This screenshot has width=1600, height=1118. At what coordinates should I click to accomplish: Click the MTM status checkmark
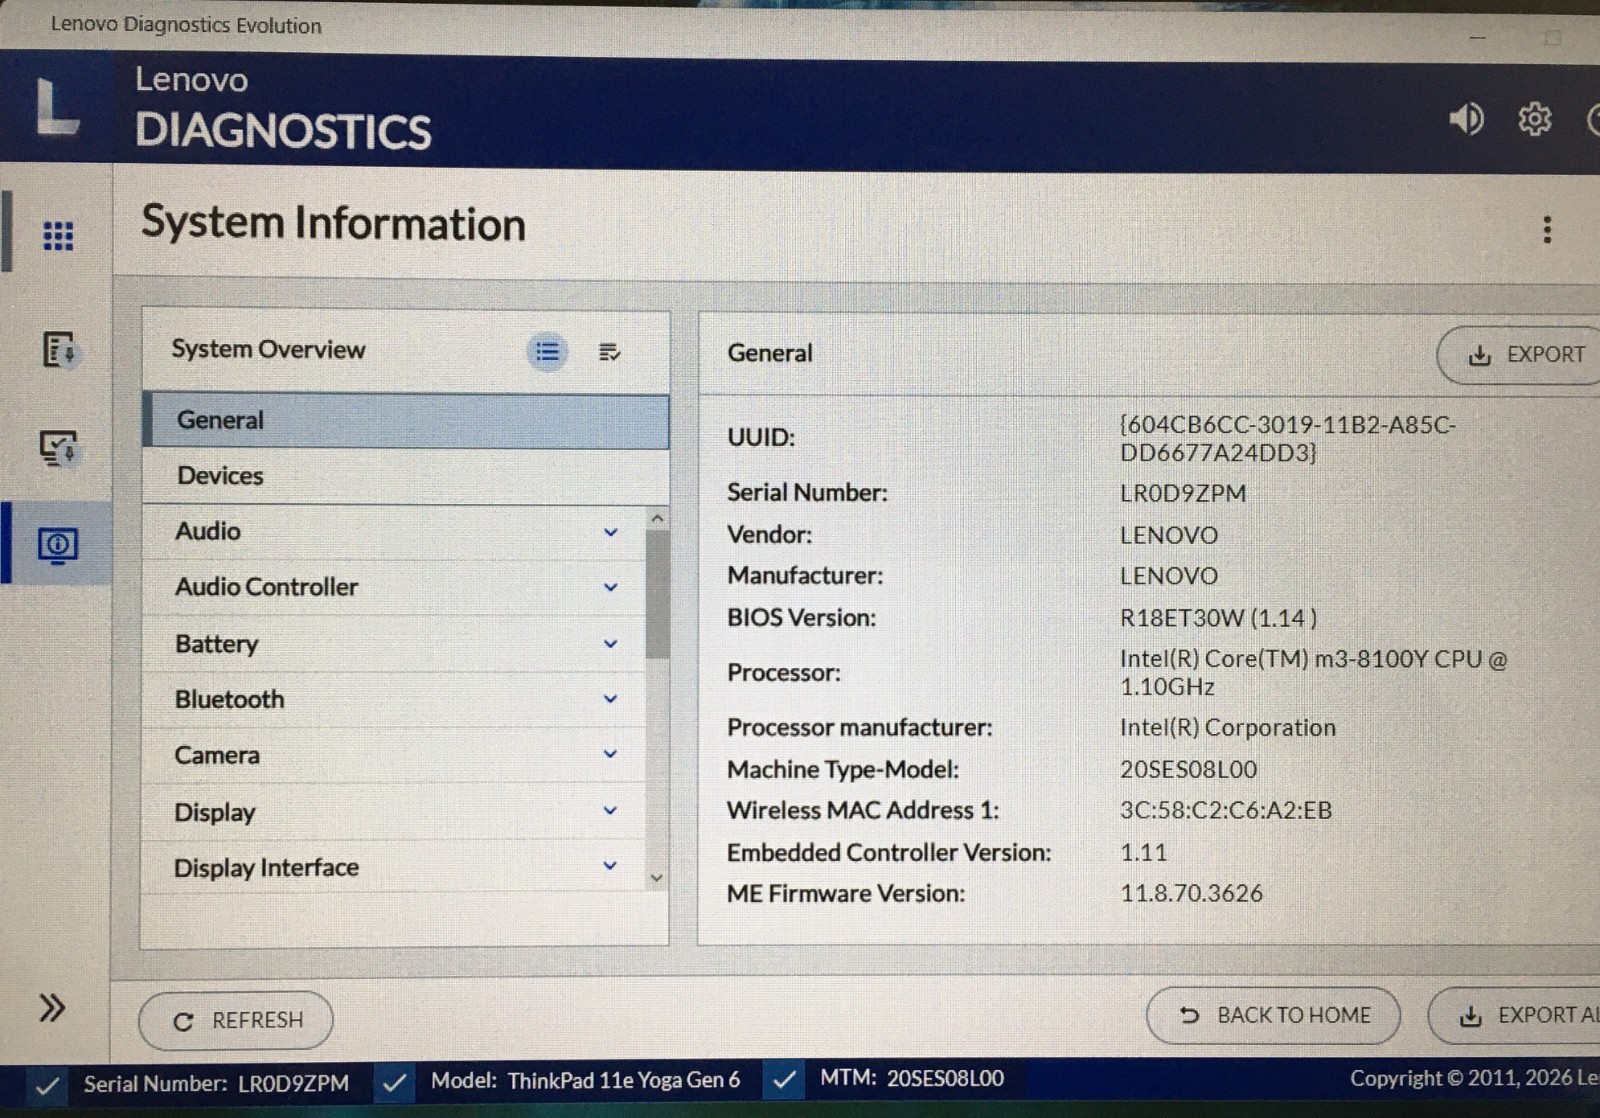pos(784,1079)
